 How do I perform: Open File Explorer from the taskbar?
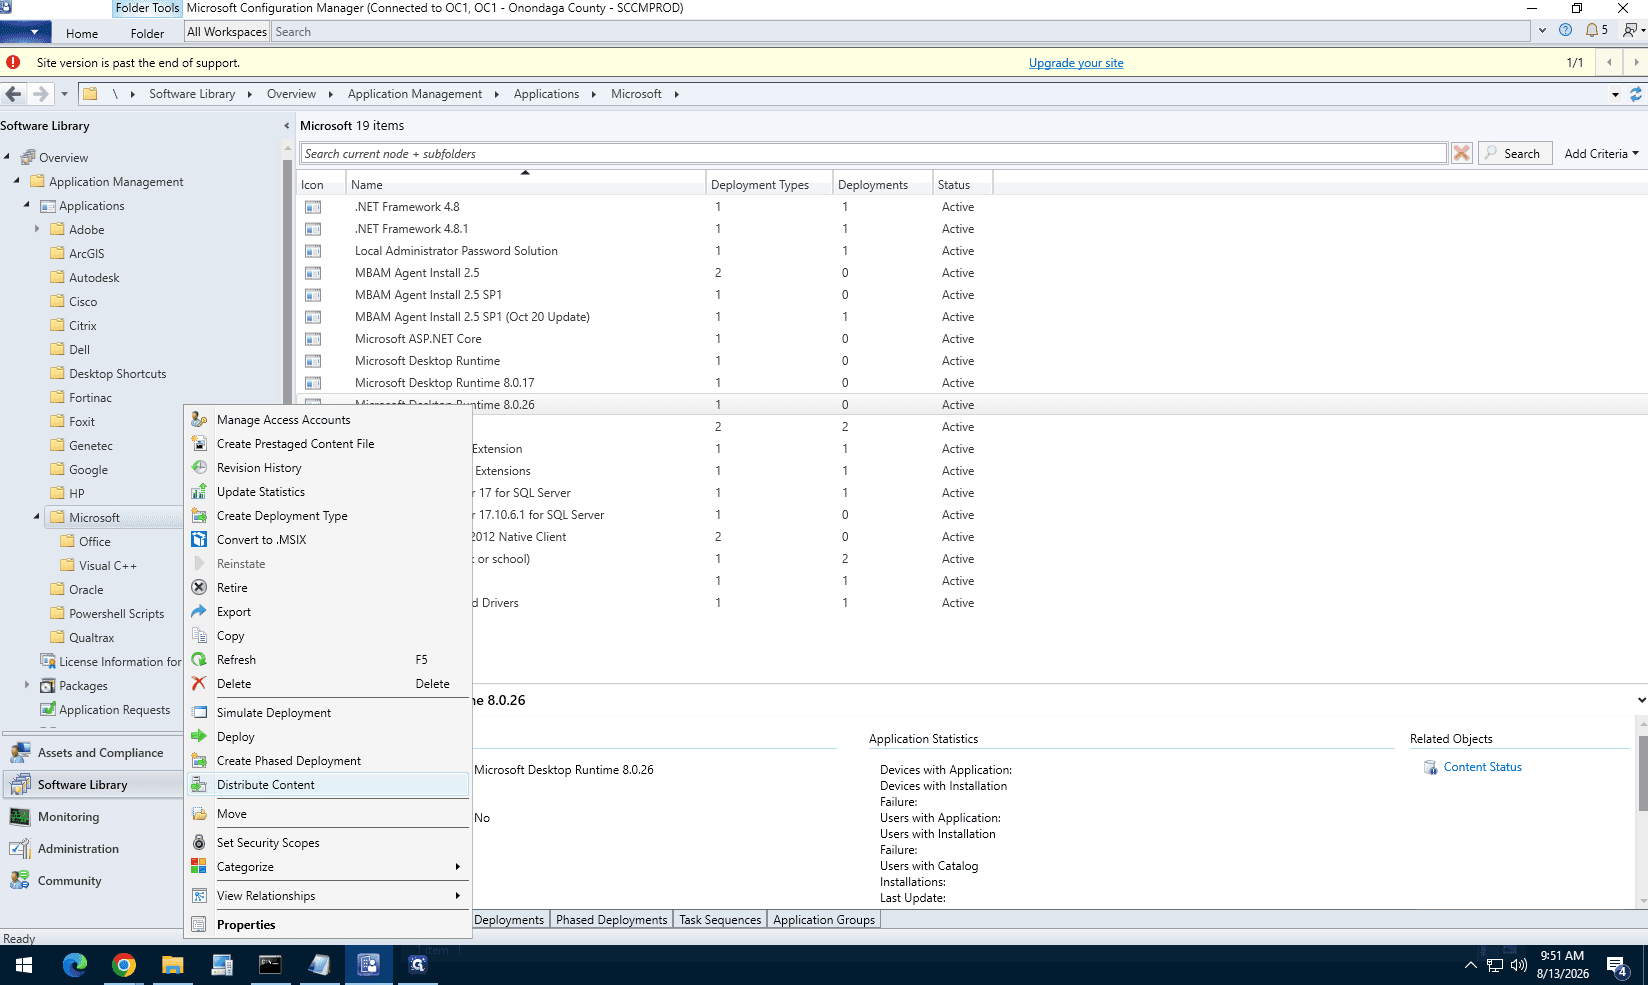pyautogui.click(x=173, y=965)
